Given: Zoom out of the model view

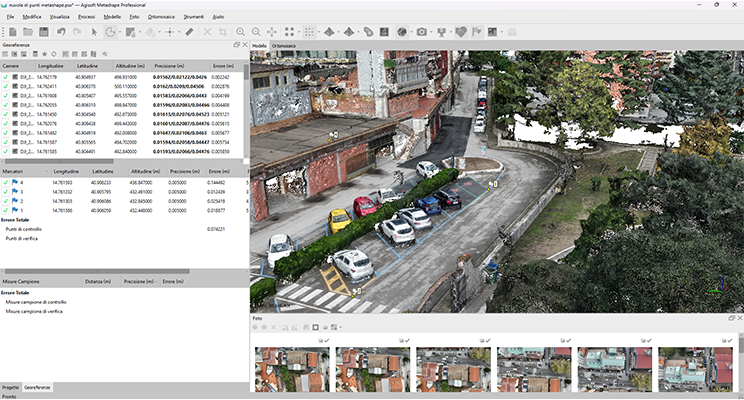Looking at the screenshot, I should (256, 32).
